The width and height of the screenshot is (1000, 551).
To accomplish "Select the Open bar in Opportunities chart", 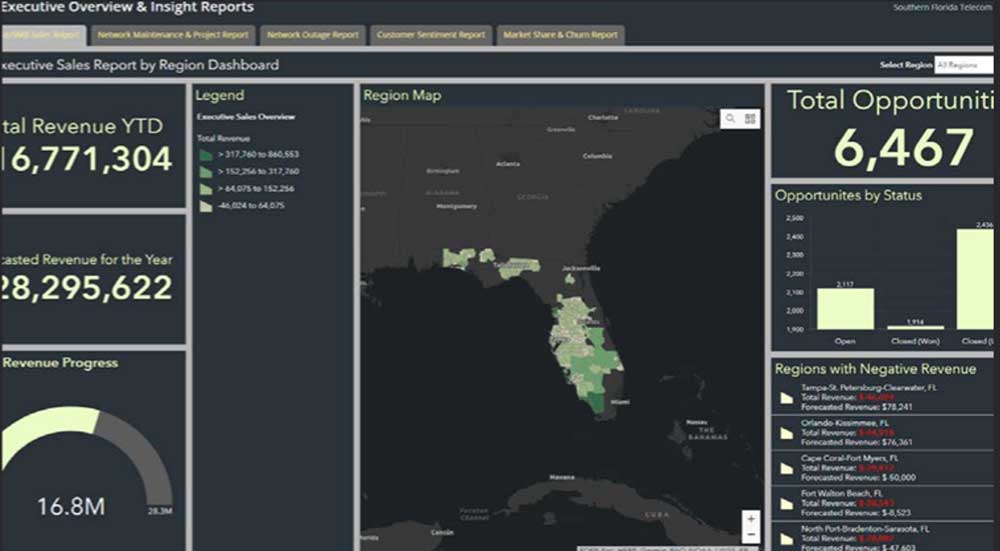I will click(x=844, y=309).
